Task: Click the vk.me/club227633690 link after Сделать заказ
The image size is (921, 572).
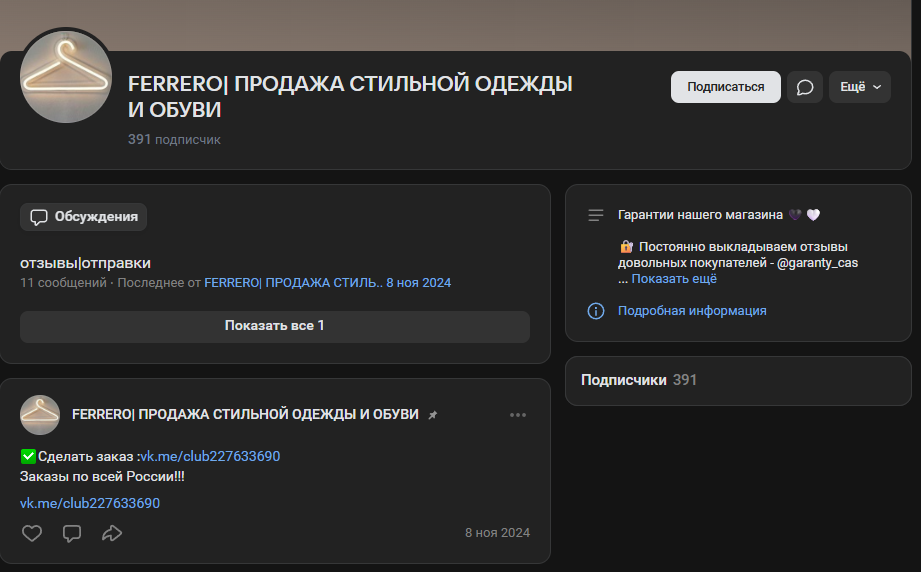Action: click(x=210, y=456)
